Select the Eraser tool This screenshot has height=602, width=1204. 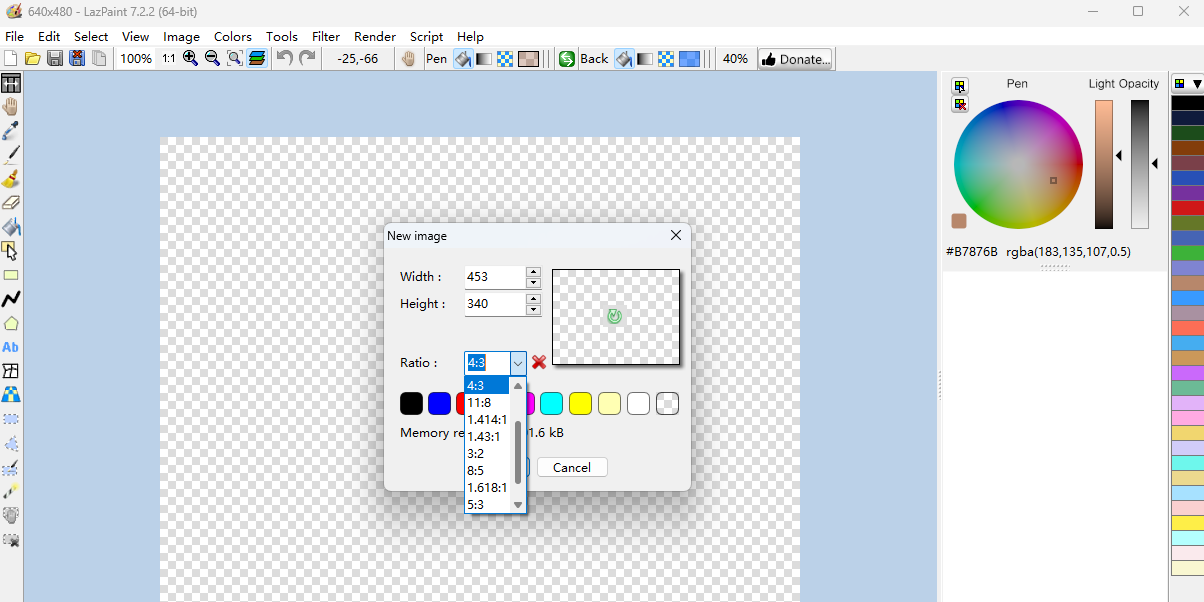(x=11, y=203)
